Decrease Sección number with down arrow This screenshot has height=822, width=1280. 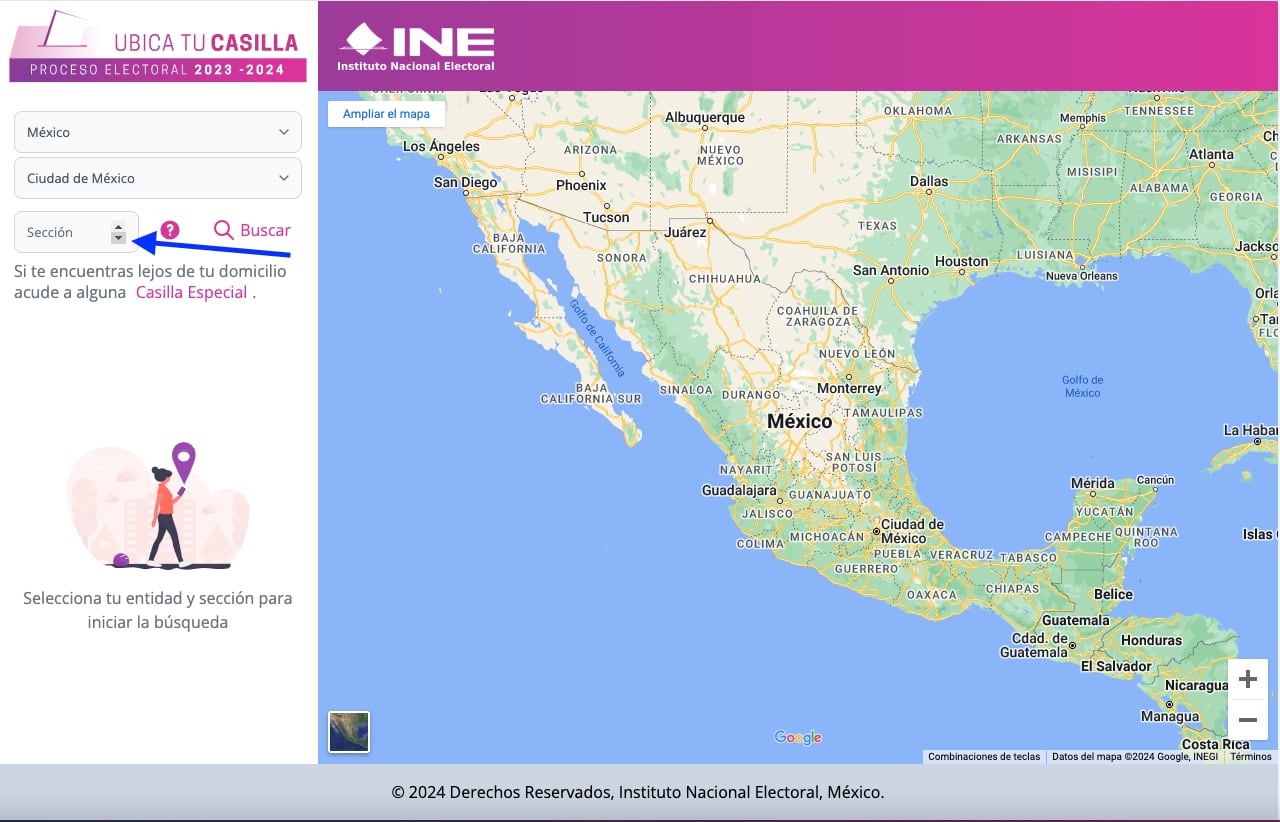pyautogui.click(x=118, y=238)
